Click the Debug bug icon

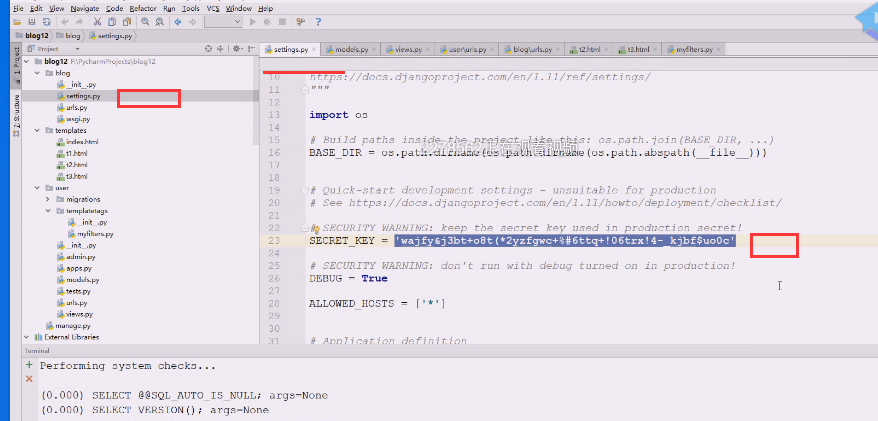coord(267,22)
